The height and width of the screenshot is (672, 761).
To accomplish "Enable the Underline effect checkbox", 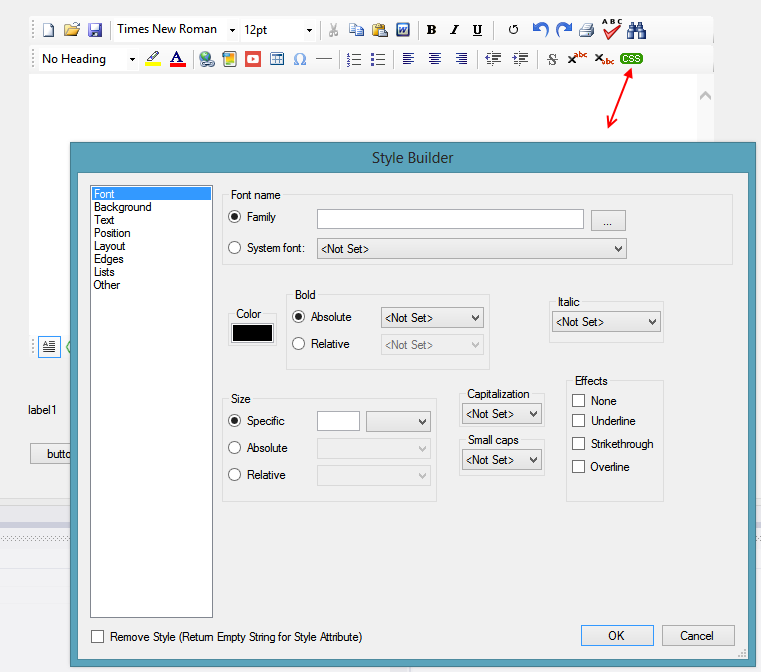I will point(579,421).
